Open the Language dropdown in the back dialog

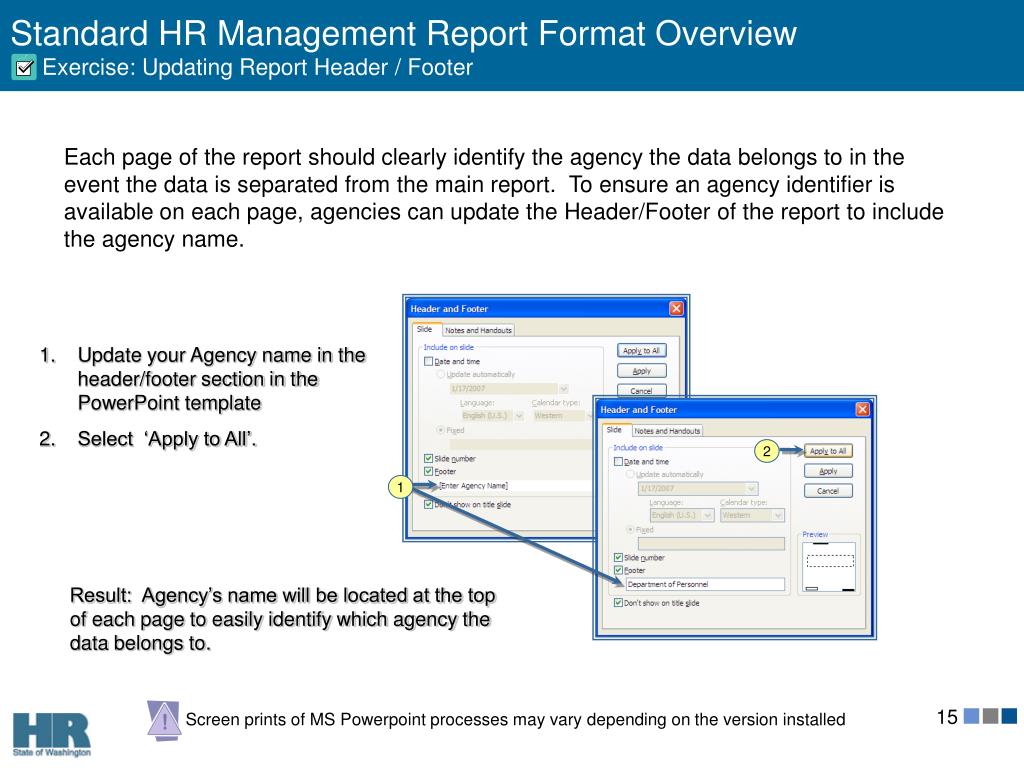[519, 415]
